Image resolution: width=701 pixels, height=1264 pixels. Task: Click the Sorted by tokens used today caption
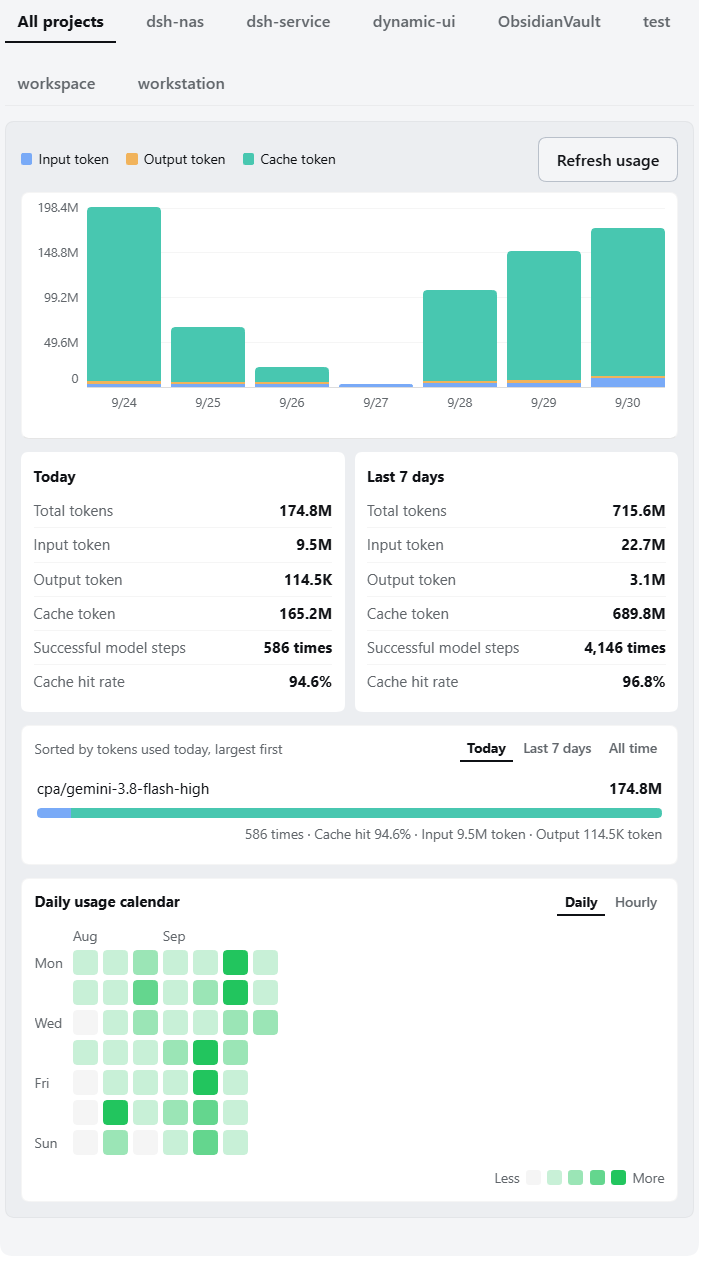158,749
